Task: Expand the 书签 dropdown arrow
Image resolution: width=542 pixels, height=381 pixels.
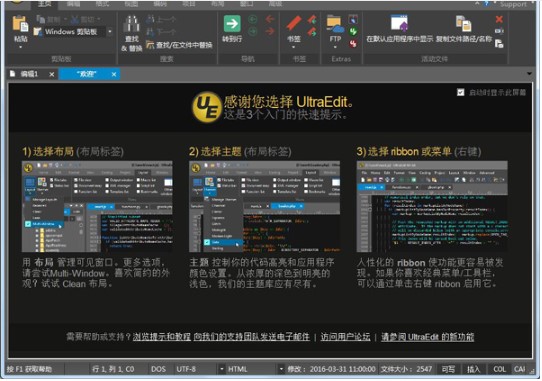Action: 293,47
